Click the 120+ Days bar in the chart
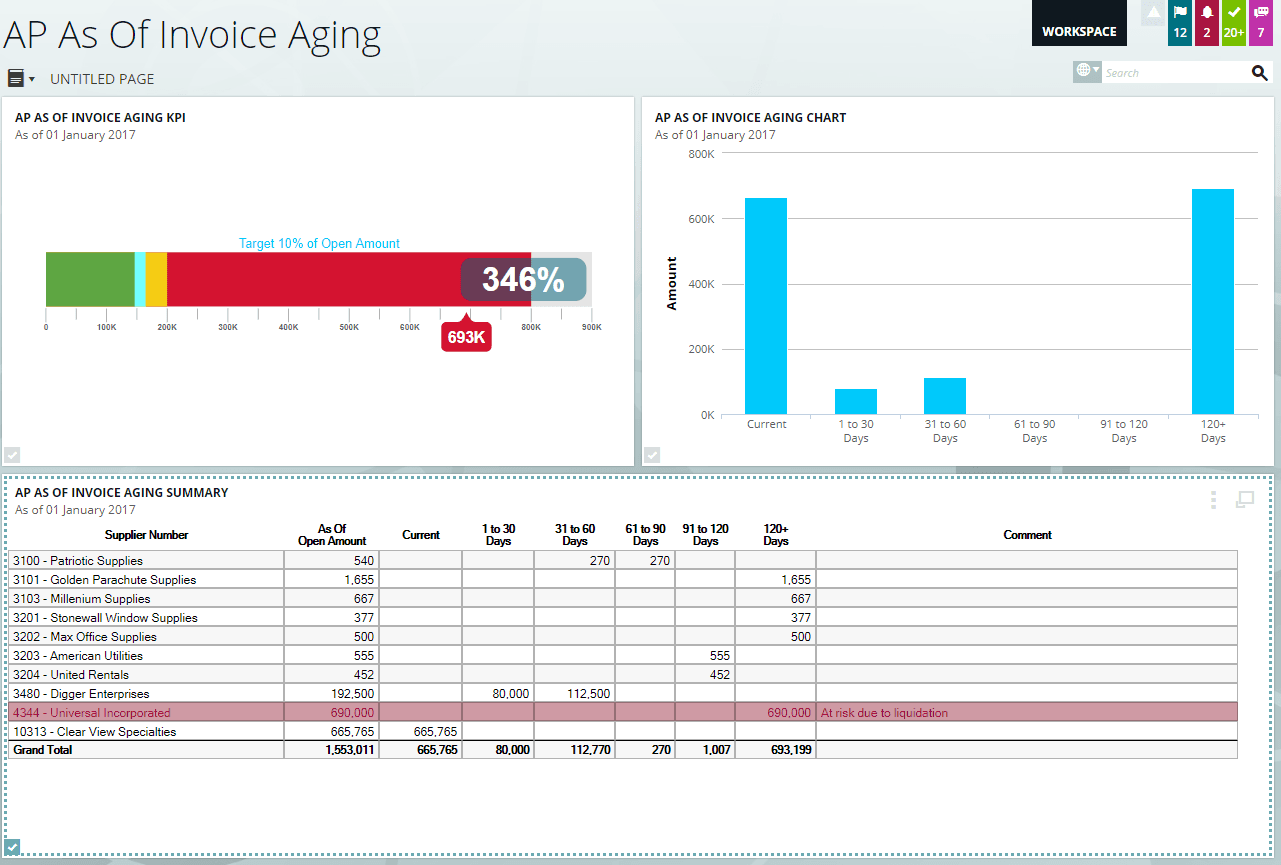Viewport: 1281px width, 865px height. pyautogui.click(x=1213, y=301)
